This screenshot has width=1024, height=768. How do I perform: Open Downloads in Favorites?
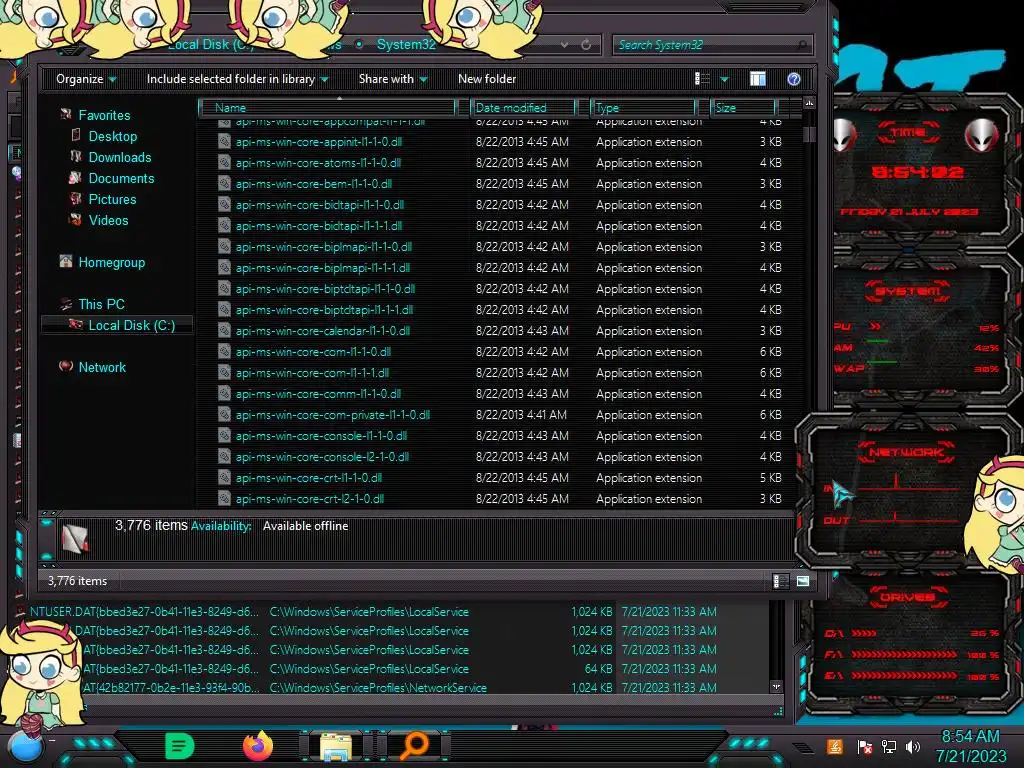click(x=120, y=157)
